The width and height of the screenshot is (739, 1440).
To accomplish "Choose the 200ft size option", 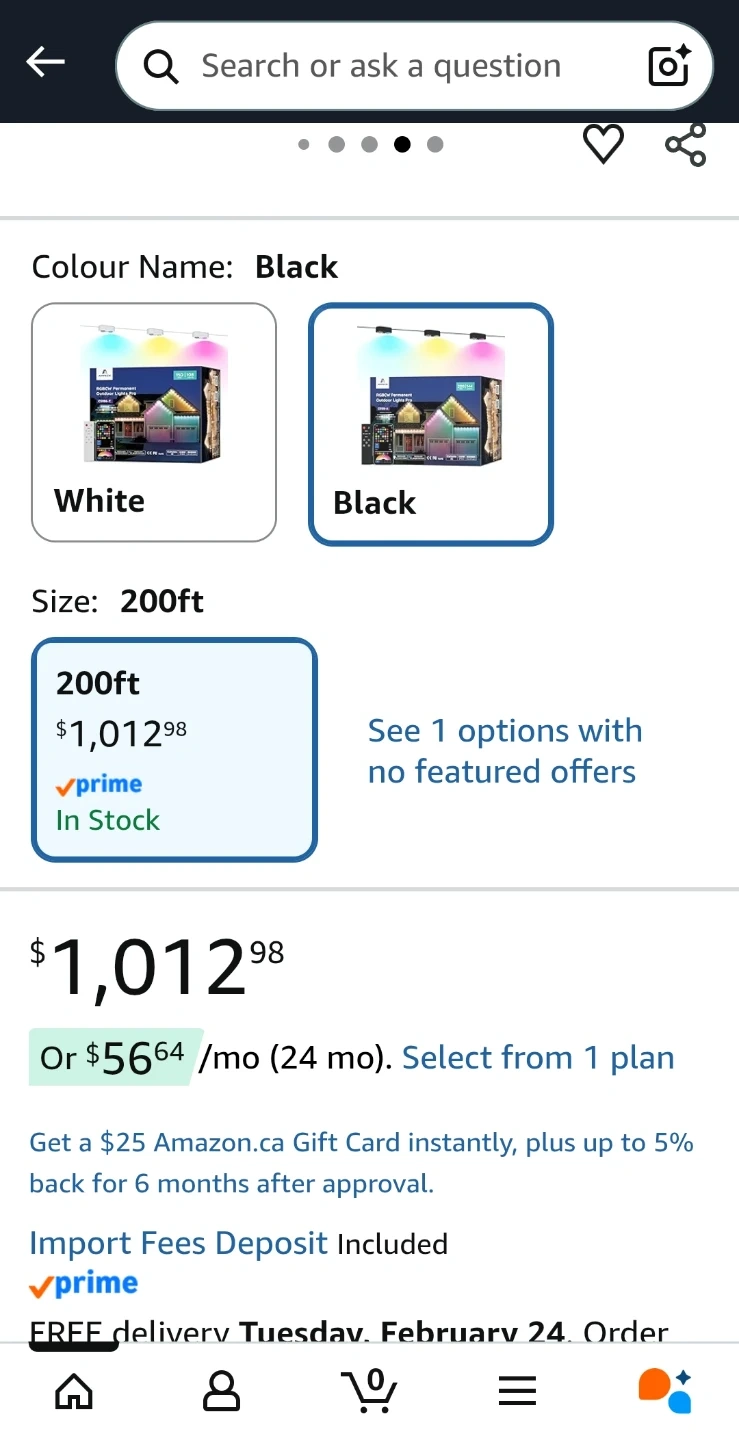I will point(174,749).
